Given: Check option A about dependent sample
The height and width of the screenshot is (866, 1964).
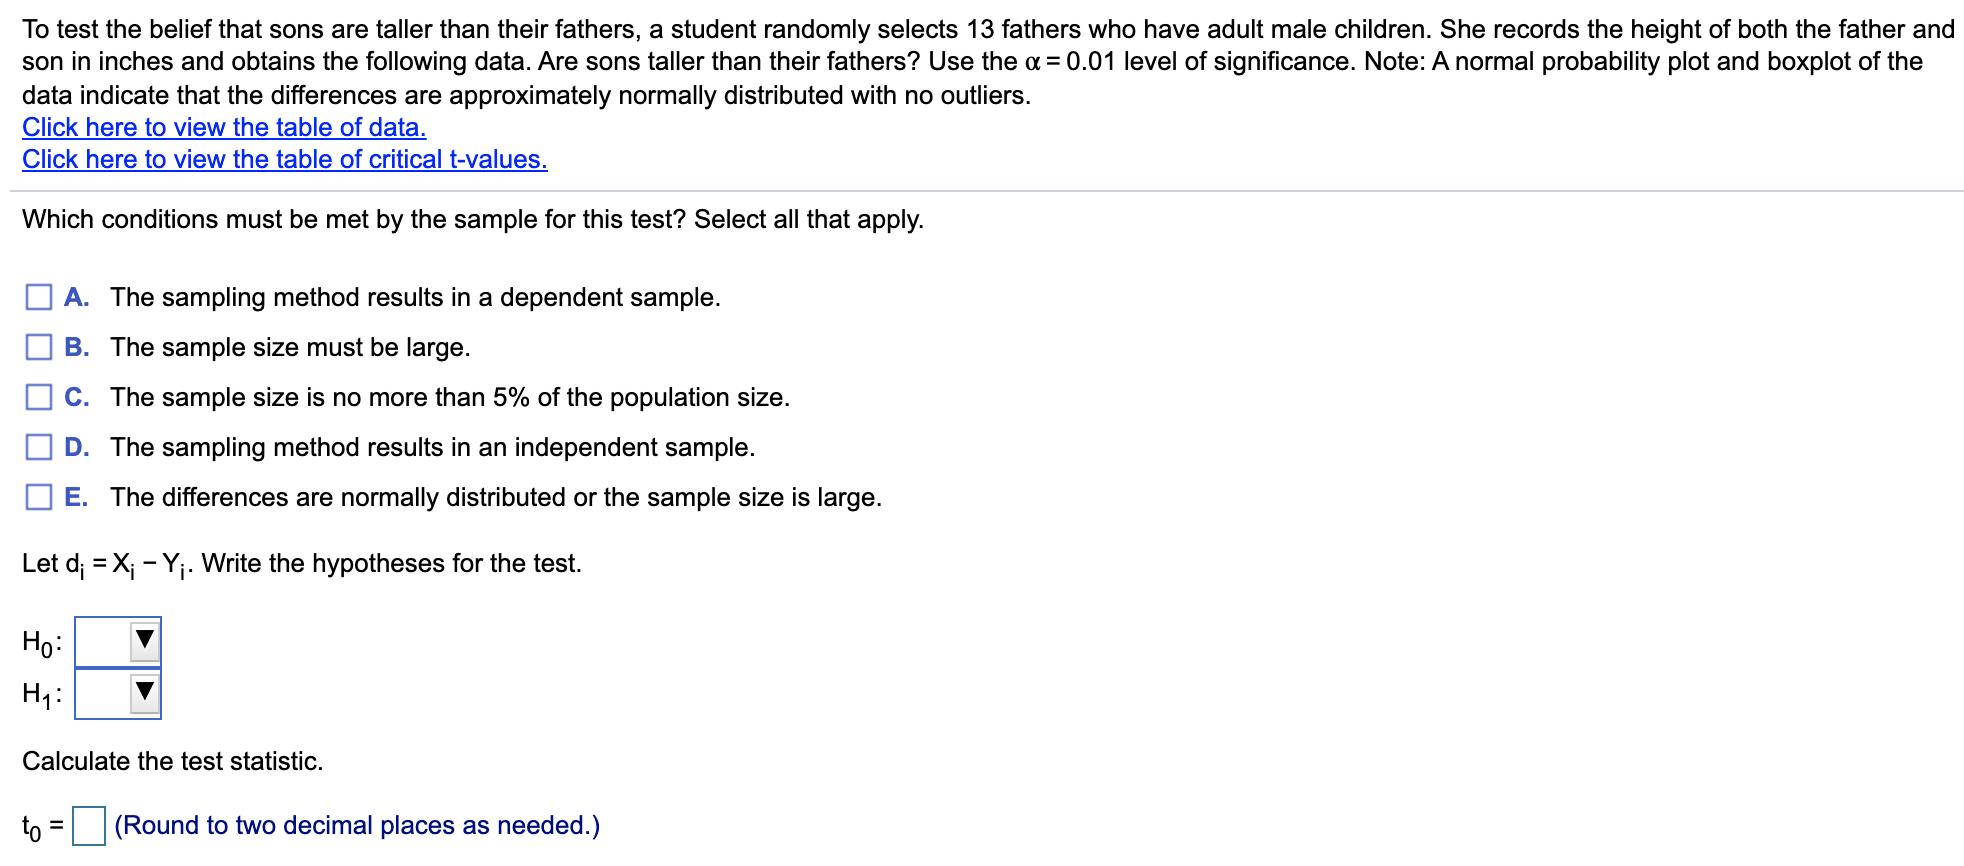Looking at the screenshot, I should (x=39, y=297).
